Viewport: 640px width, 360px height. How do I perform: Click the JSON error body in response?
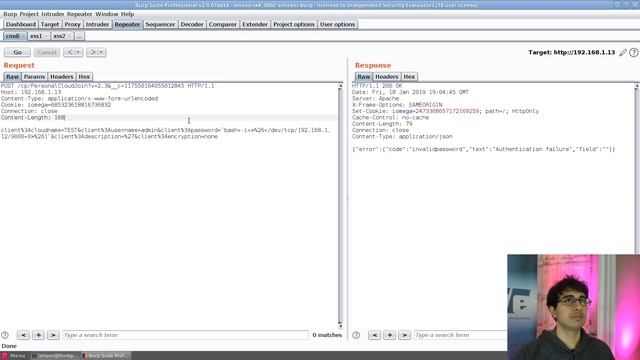(484, 149)
